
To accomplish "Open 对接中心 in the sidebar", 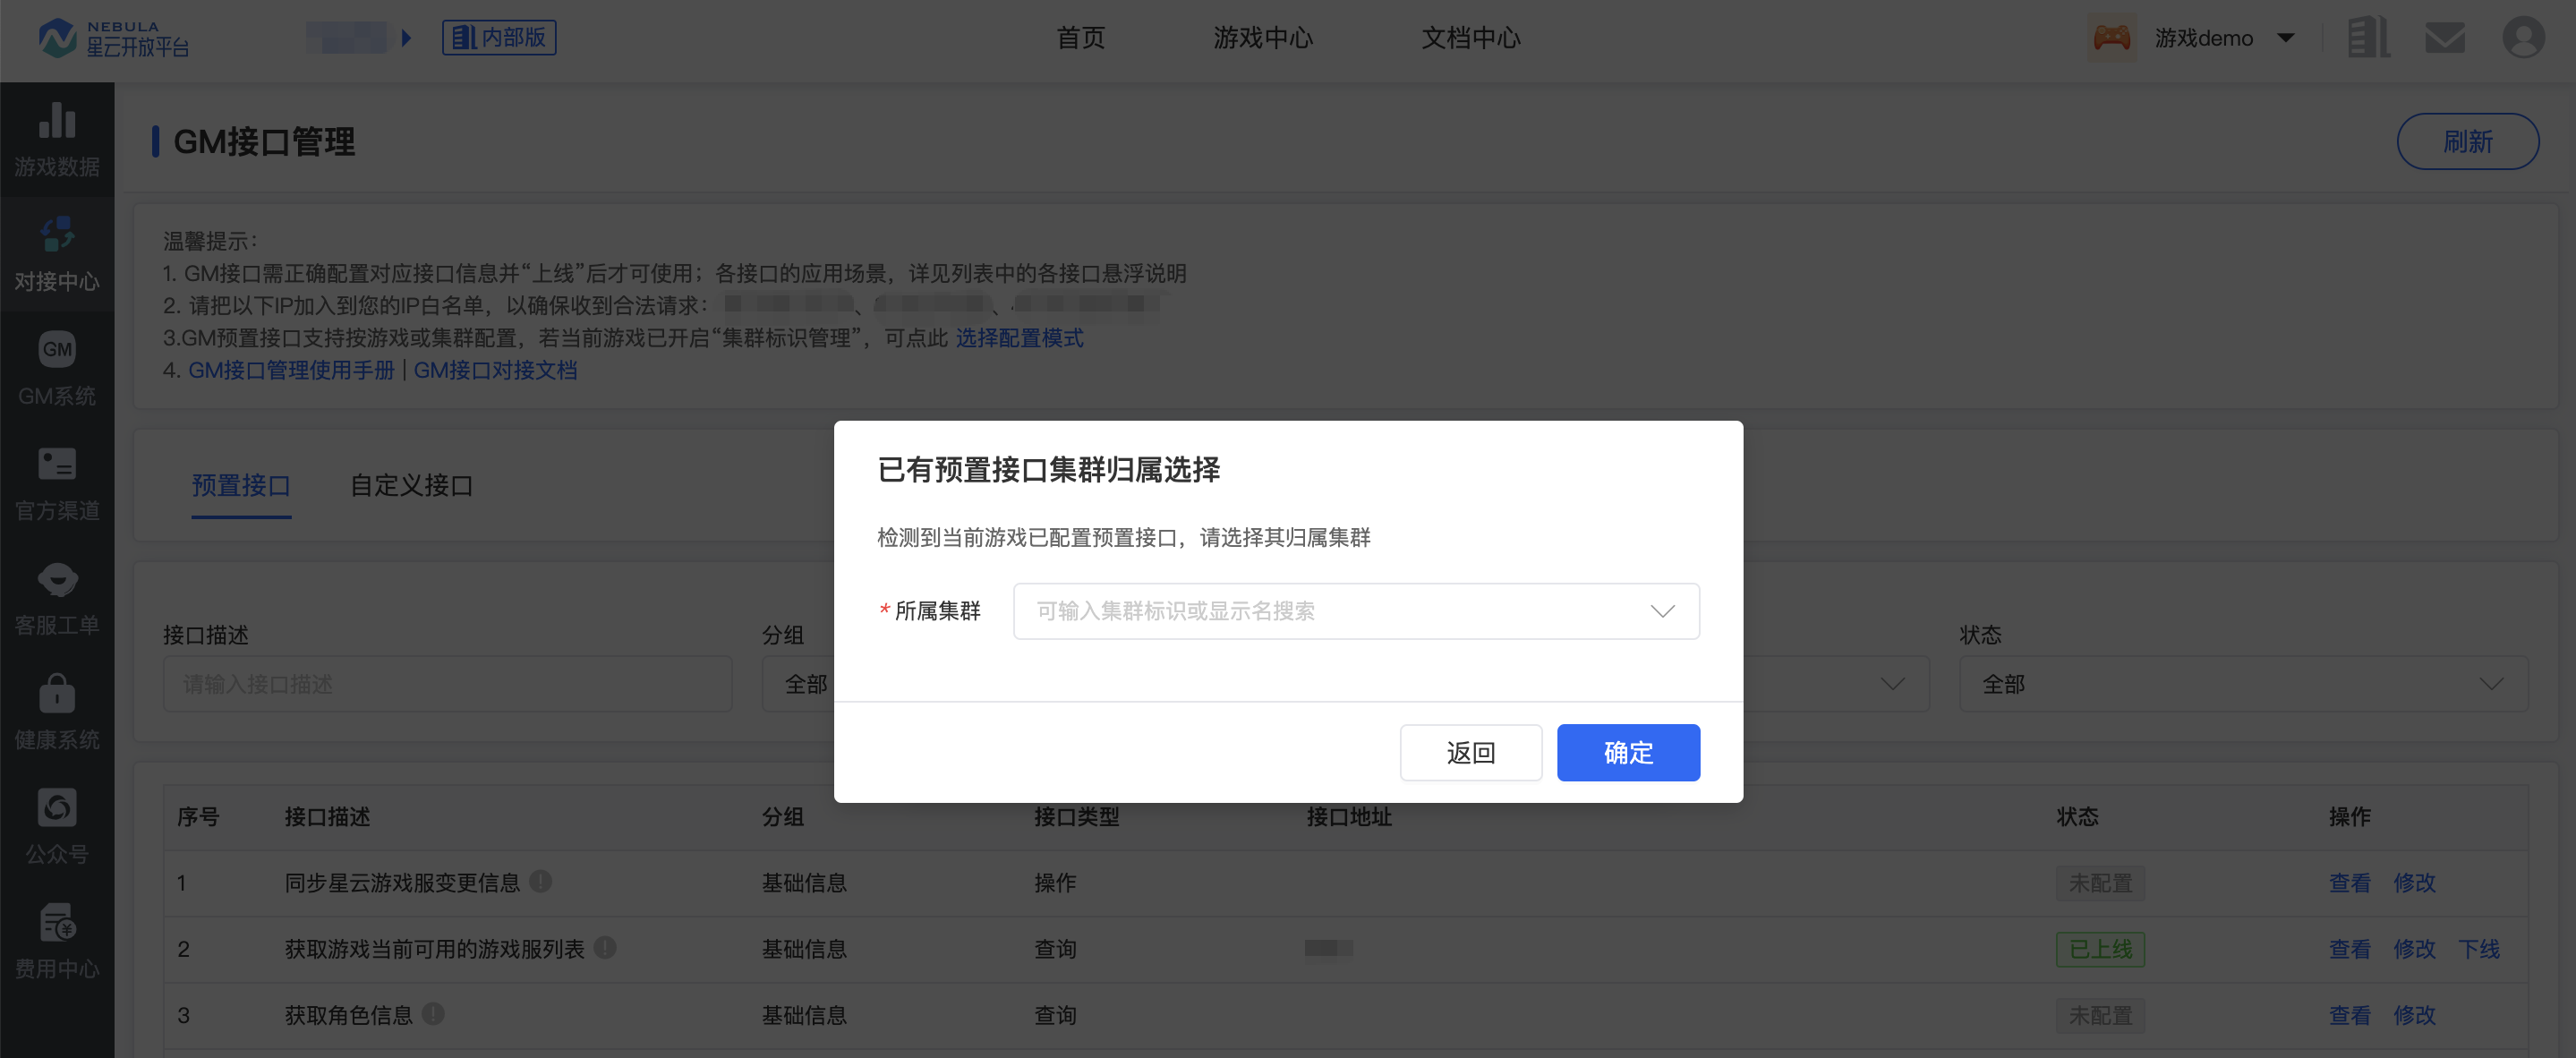I will tap(57, 255).
